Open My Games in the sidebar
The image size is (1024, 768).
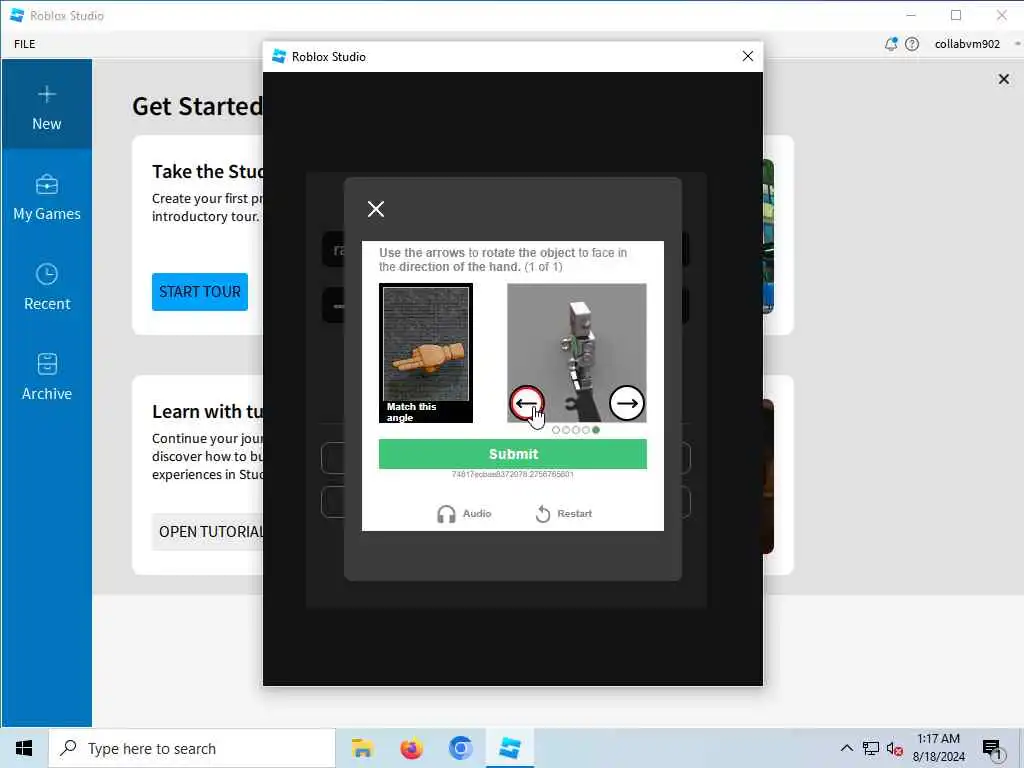point(46,197)
